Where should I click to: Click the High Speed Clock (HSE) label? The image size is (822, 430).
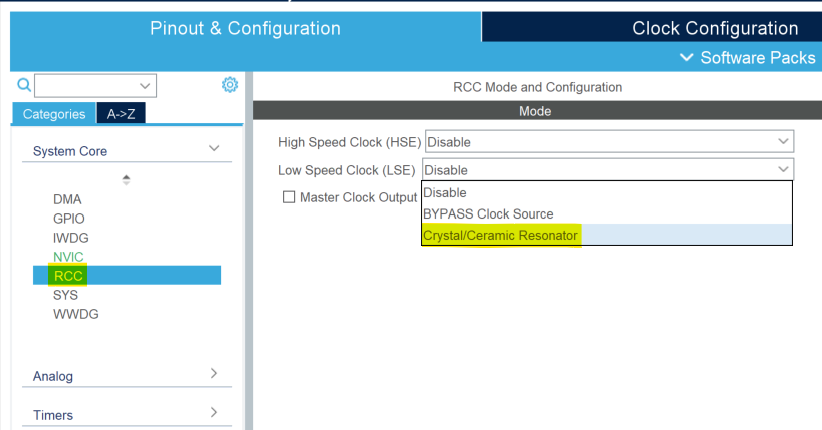point(350,142)
